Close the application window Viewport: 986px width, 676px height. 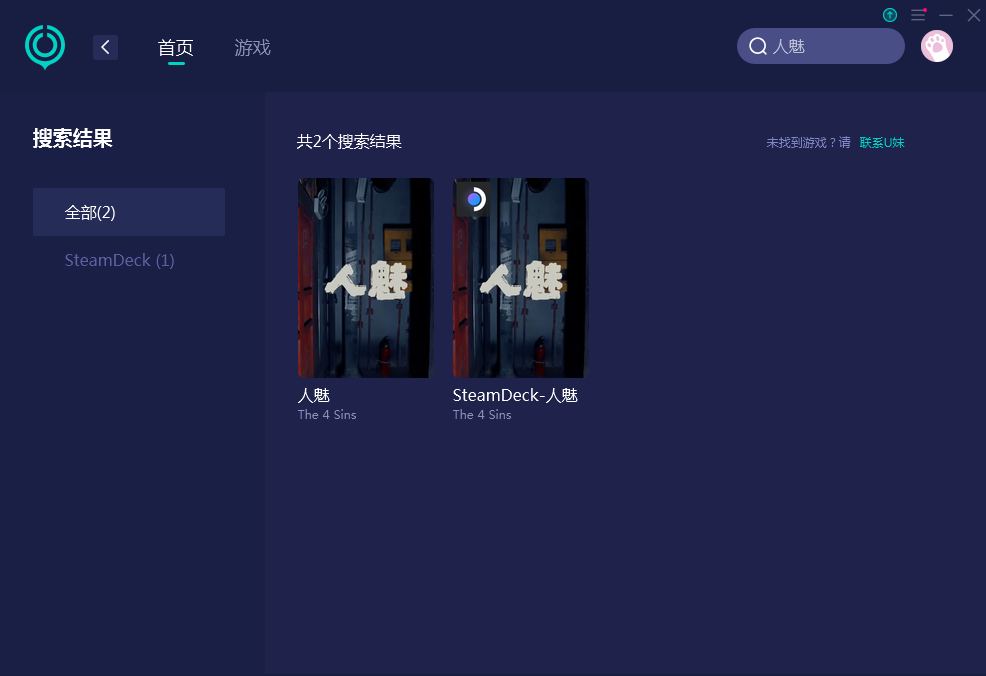pyautogui.click(x=973, y=14)
